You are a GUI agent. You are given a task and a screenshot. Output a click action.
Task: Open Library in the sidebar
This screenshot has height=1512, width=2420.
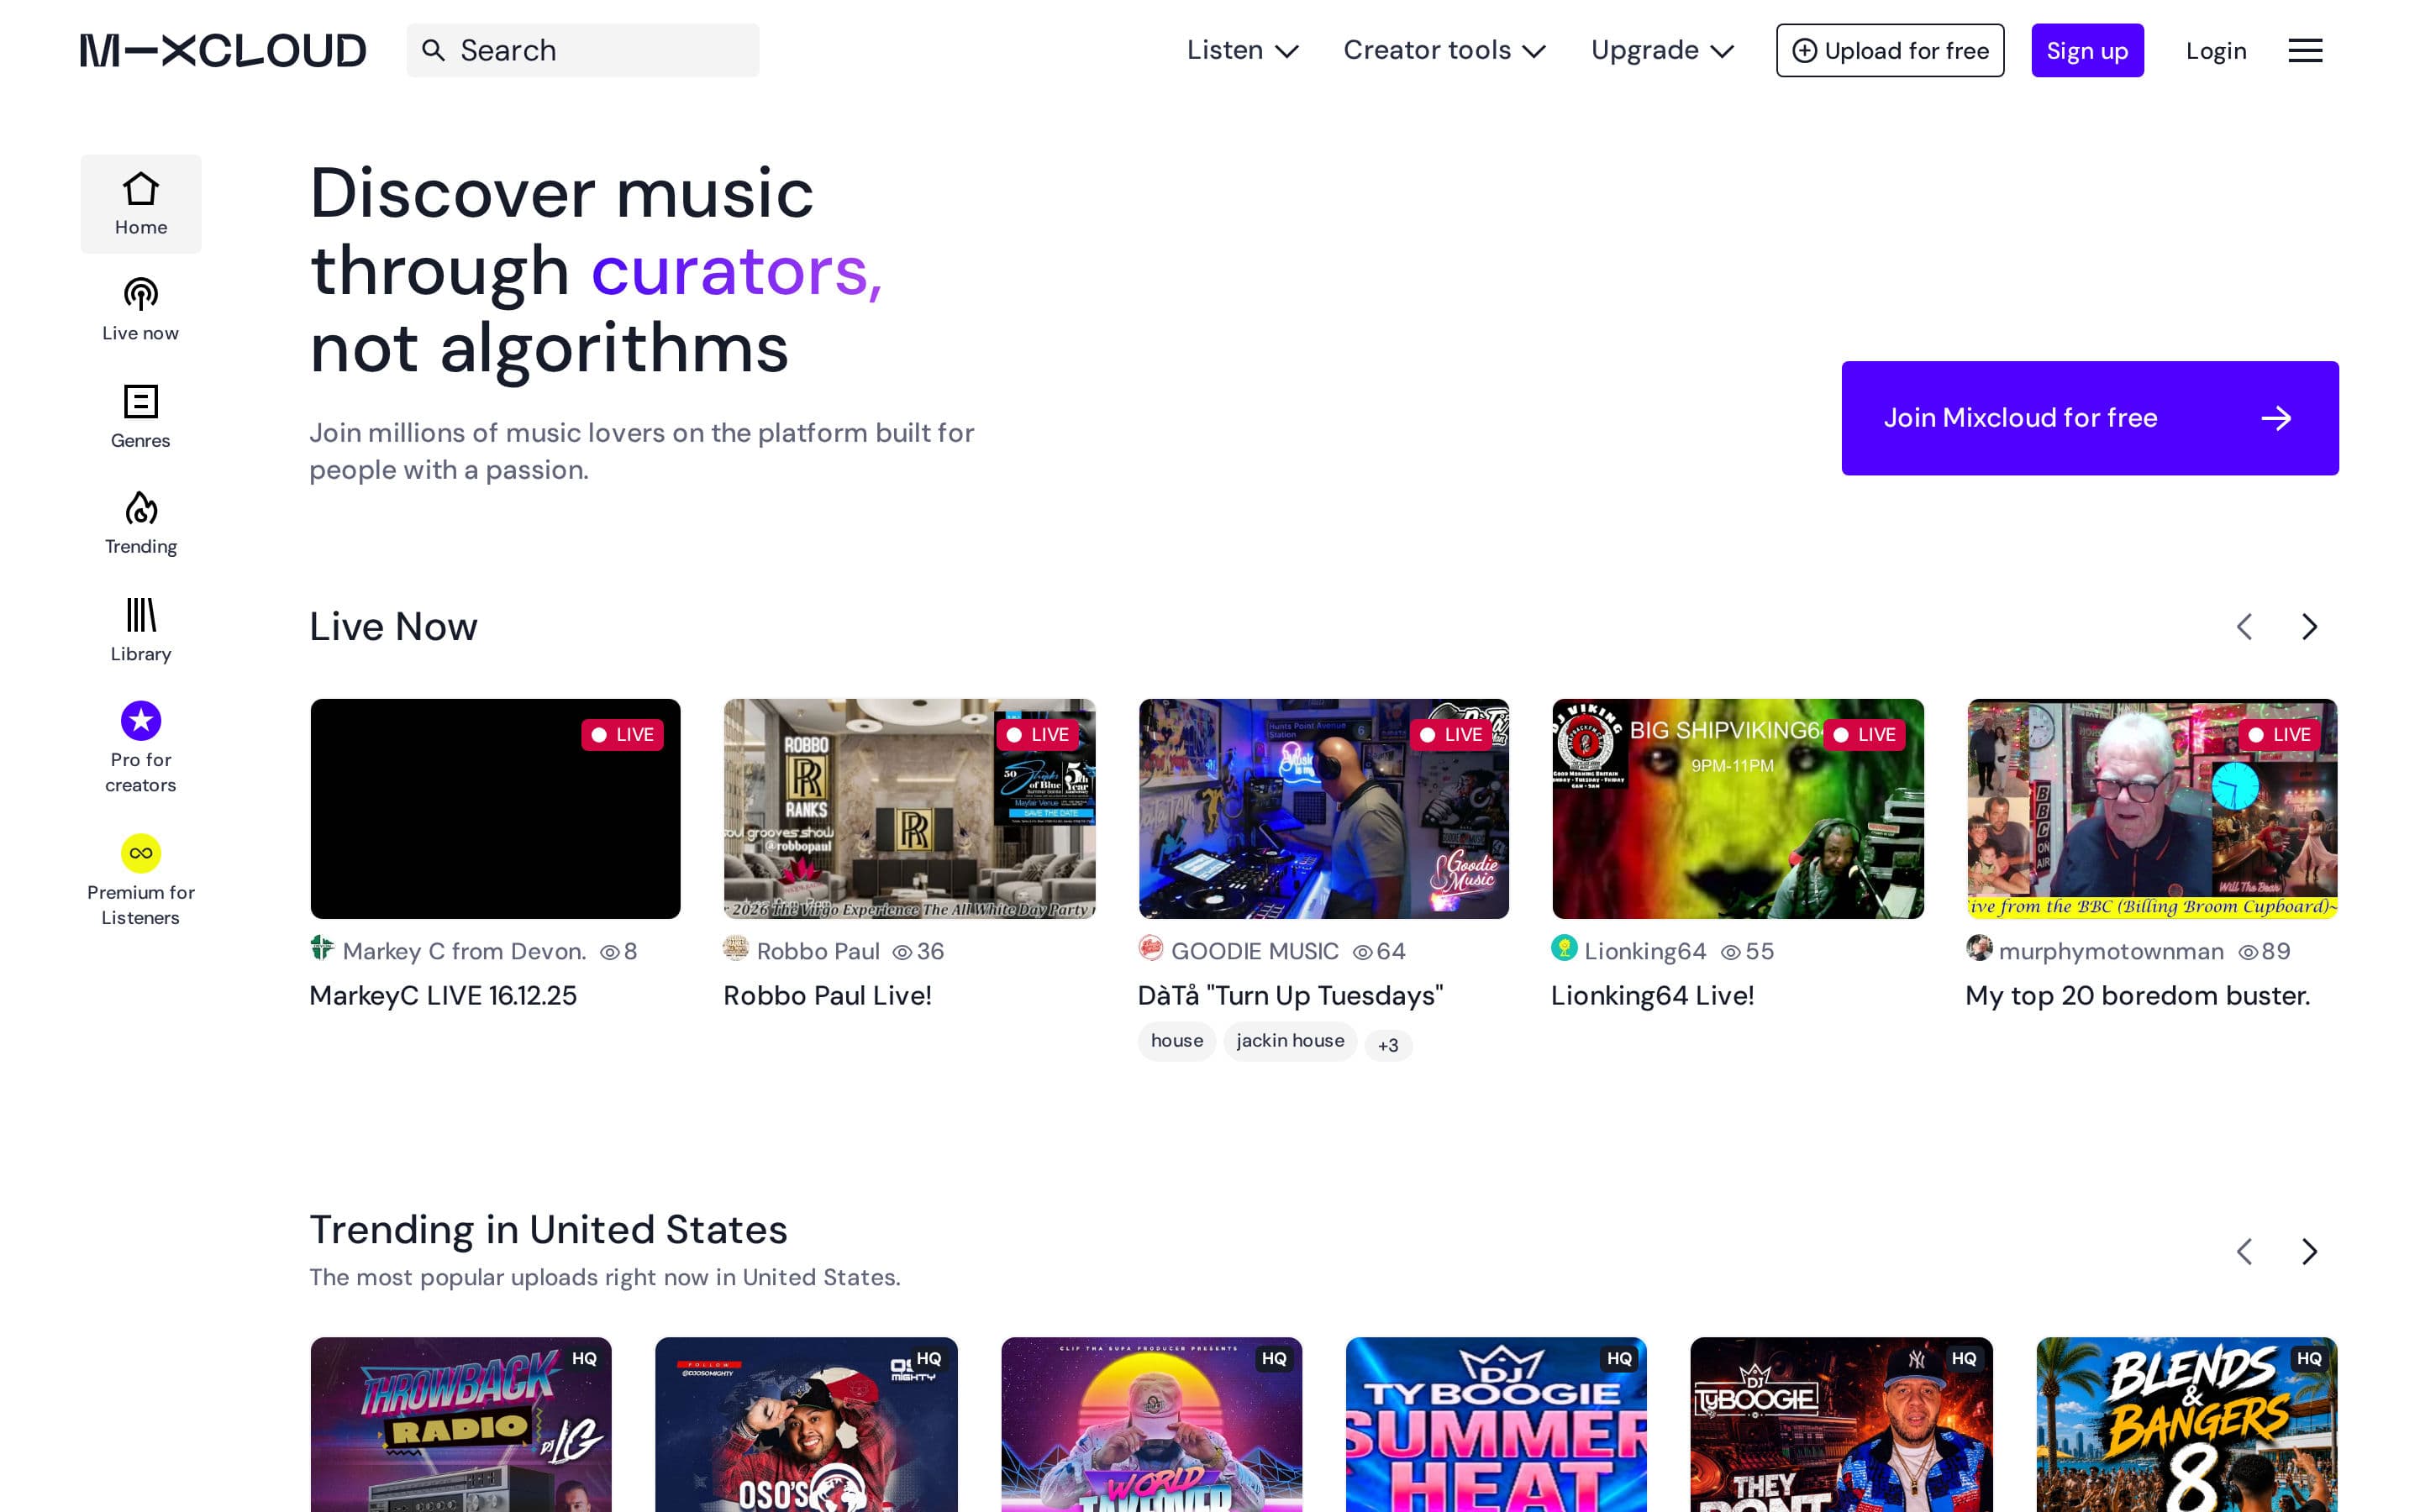pos(141,630)
